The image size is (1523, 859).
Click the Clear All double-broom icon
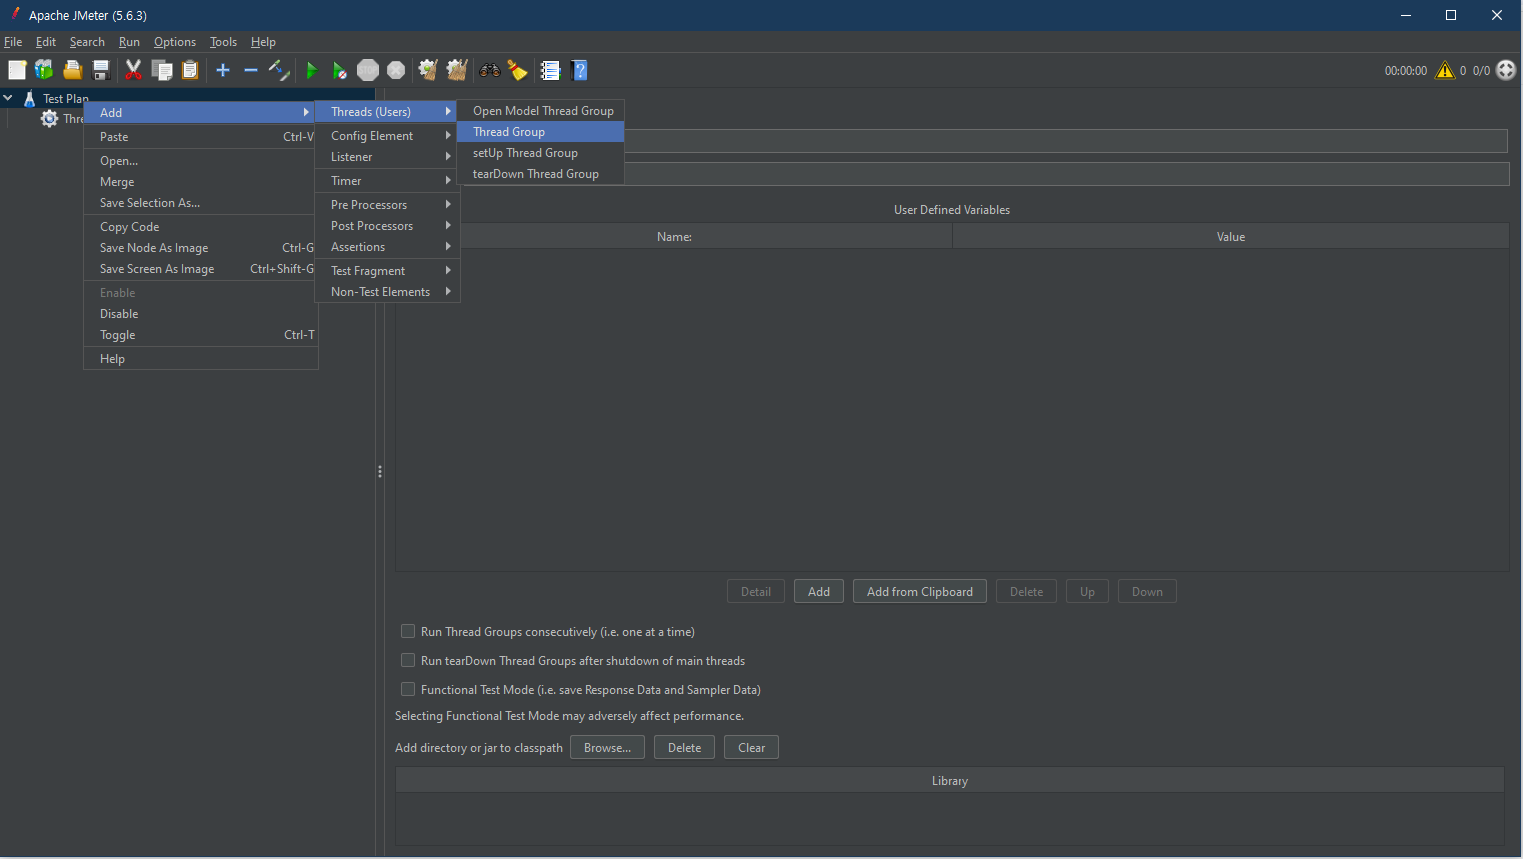click(x=457, y=70)
